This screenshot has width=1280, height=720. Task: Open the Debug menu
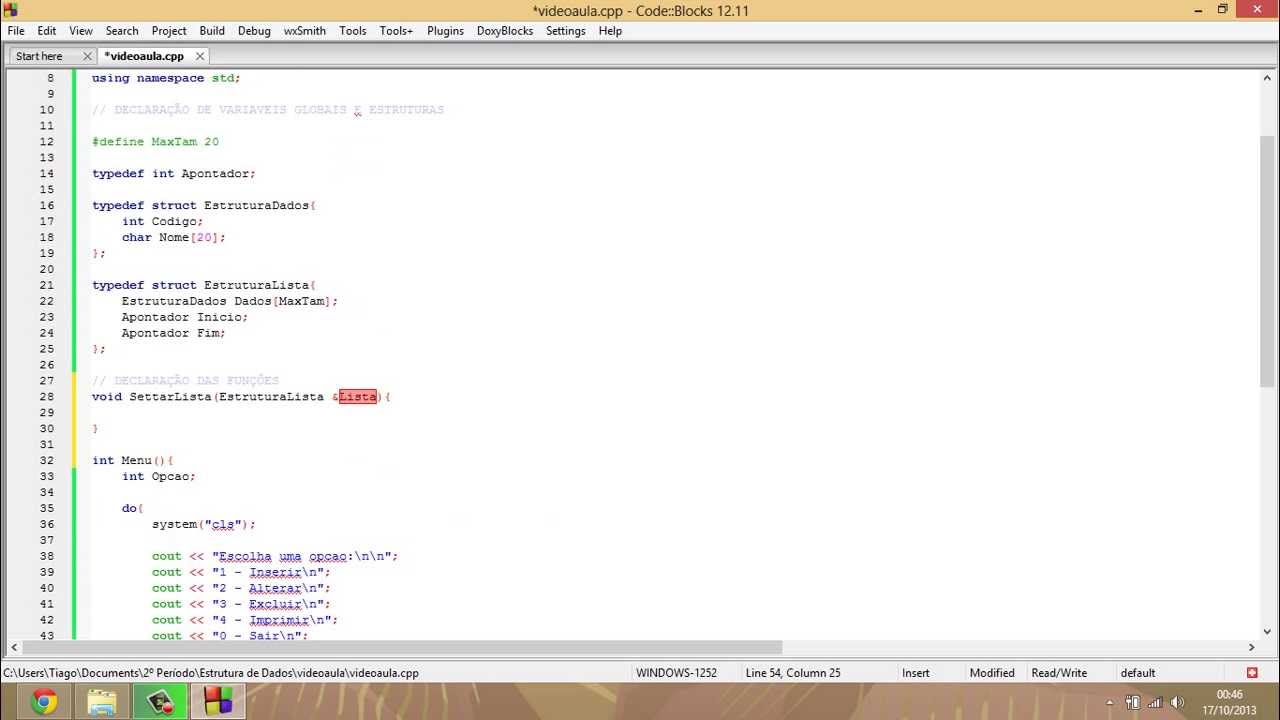tap(254, 31)
